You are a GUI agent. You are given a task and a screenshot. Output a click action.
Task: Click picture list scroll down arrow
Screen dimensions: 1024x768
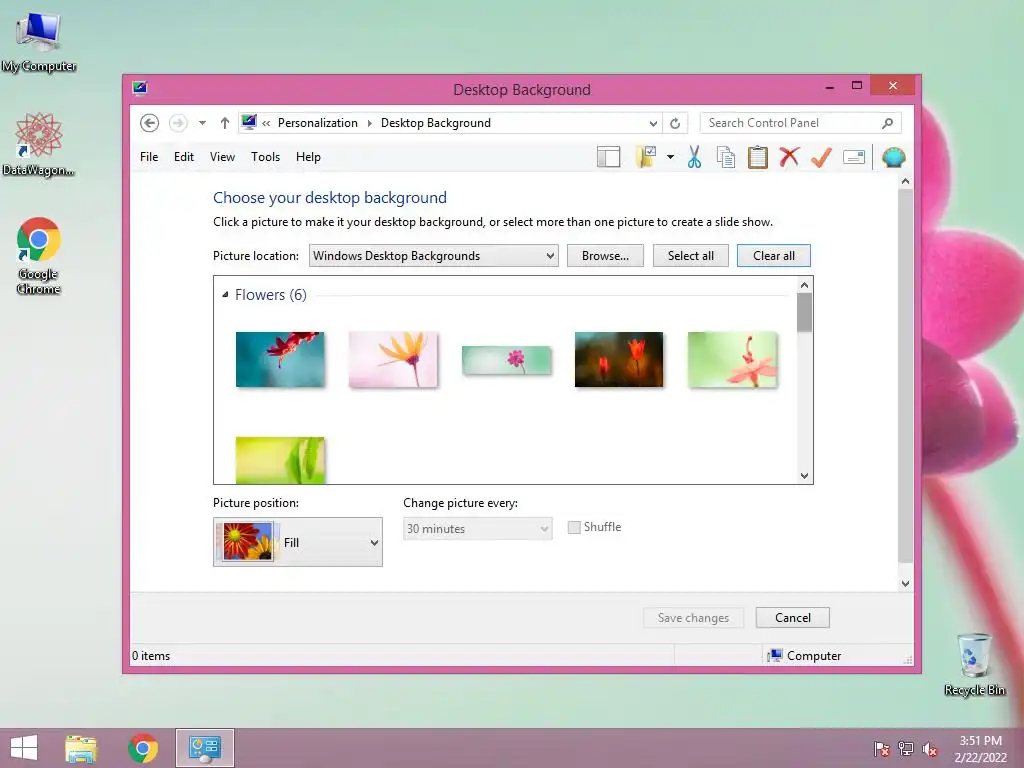tap(805, 475)
